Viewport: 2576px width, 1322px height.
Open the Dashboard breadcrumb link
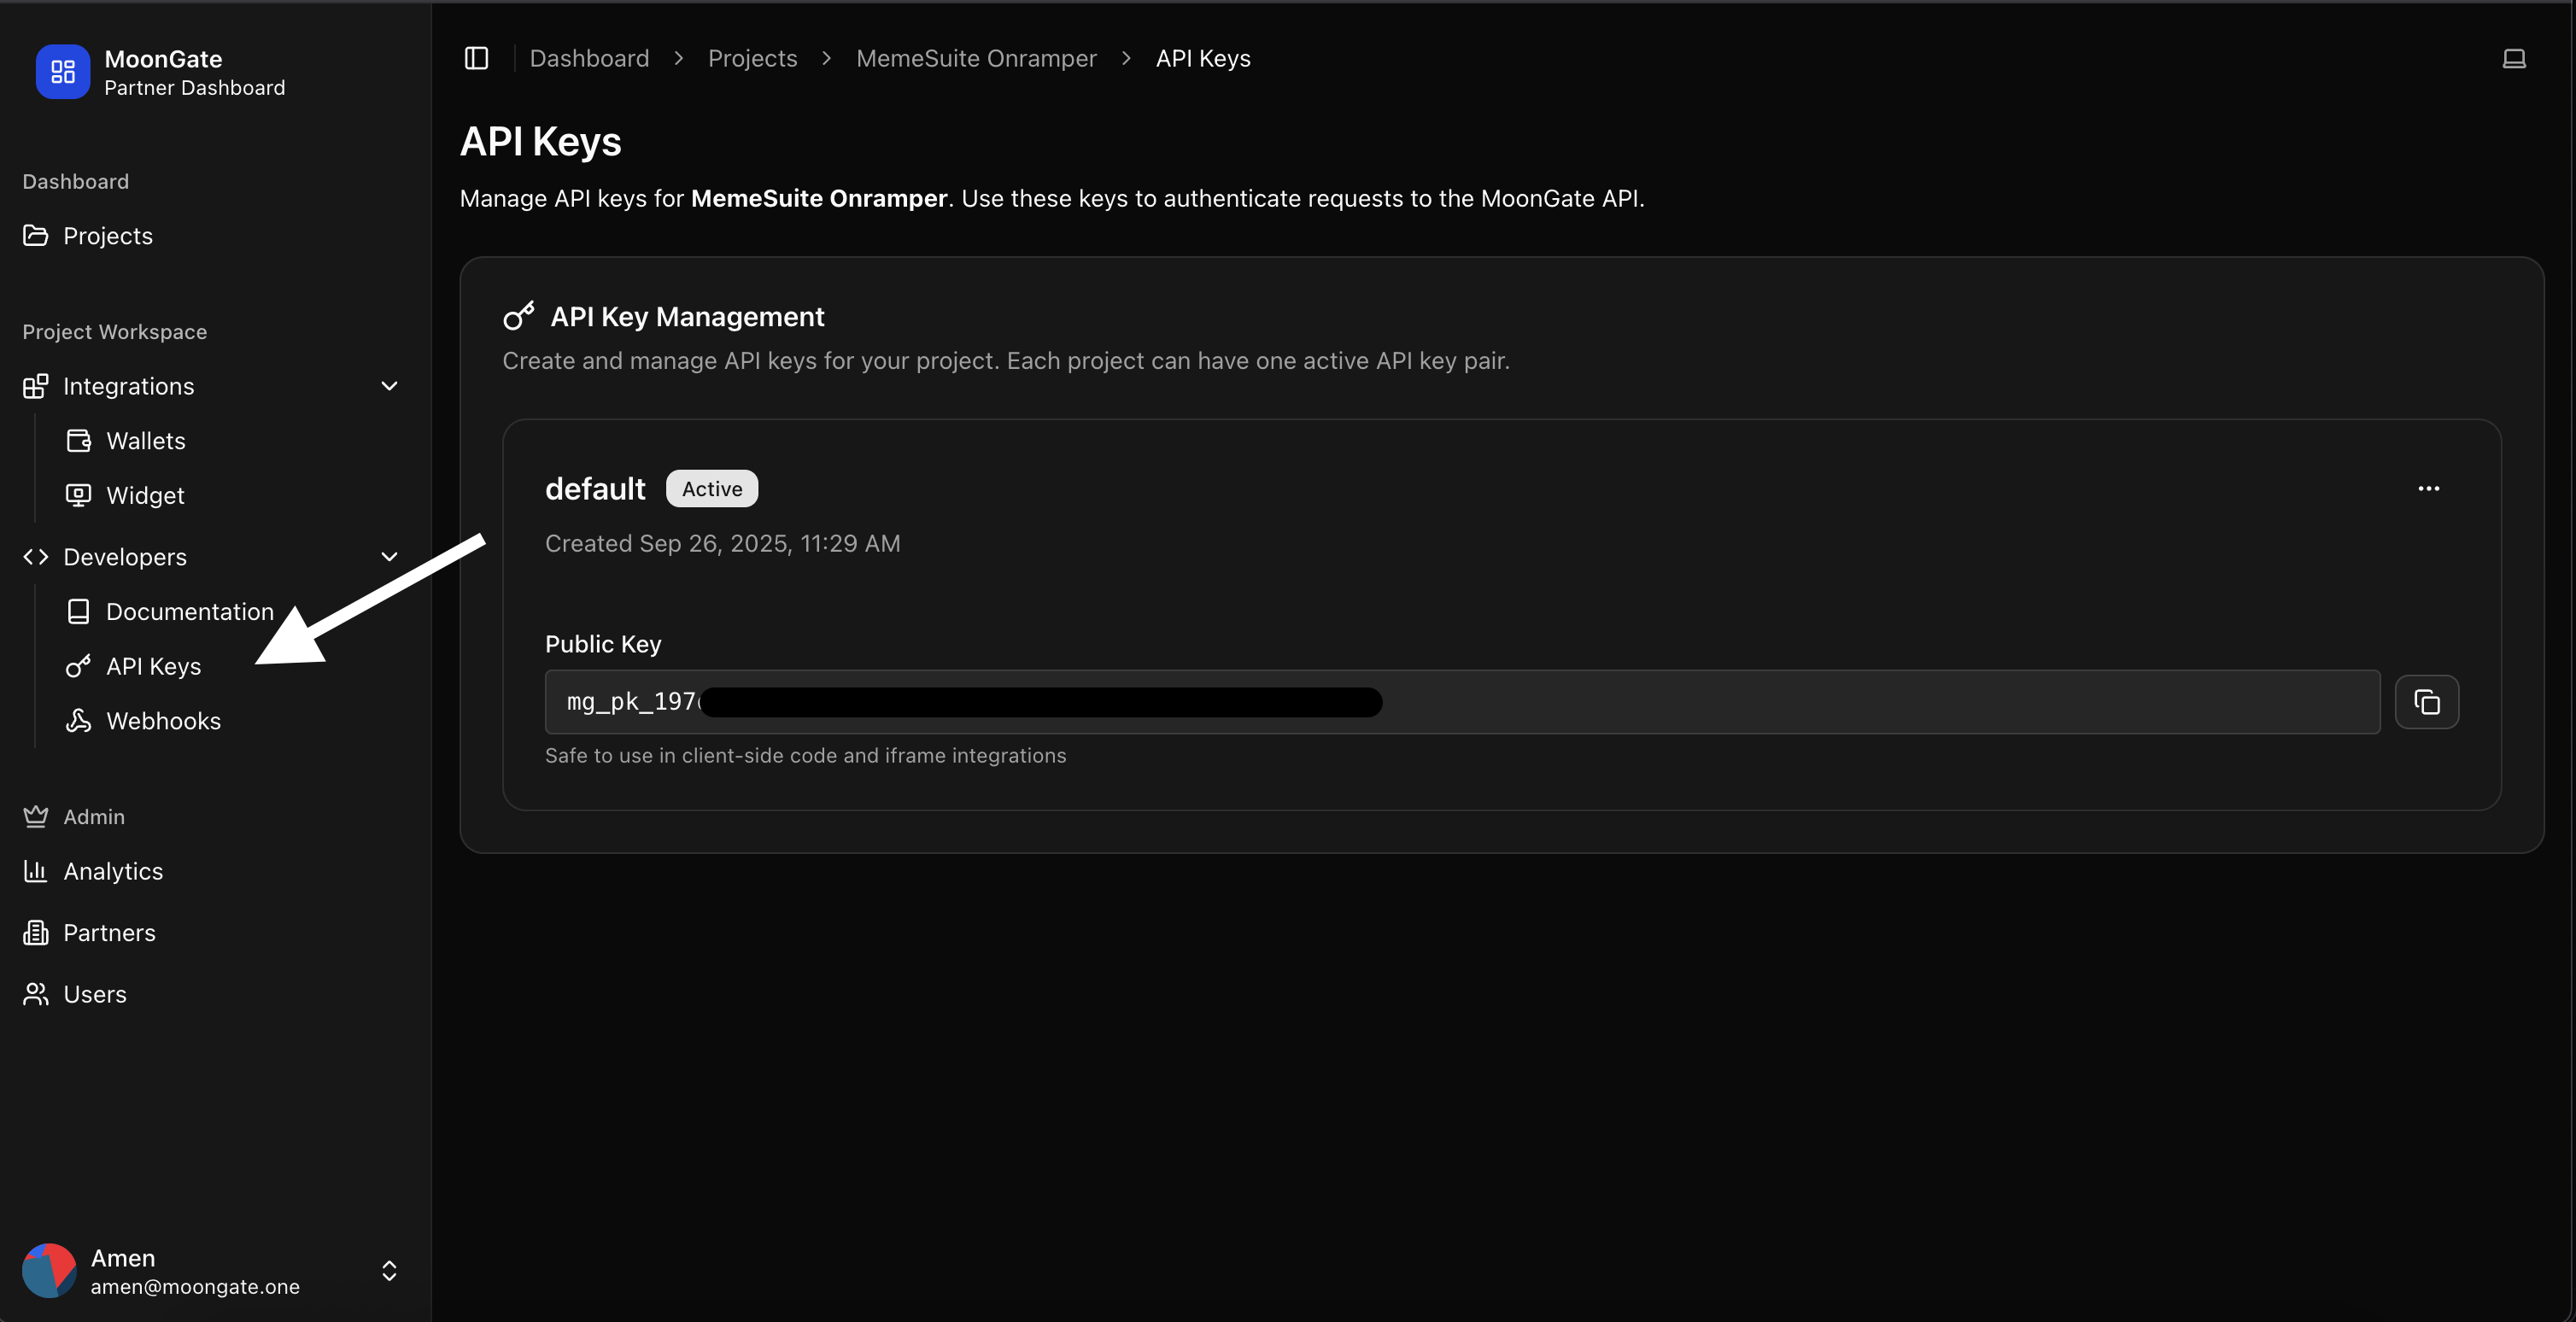589,58
